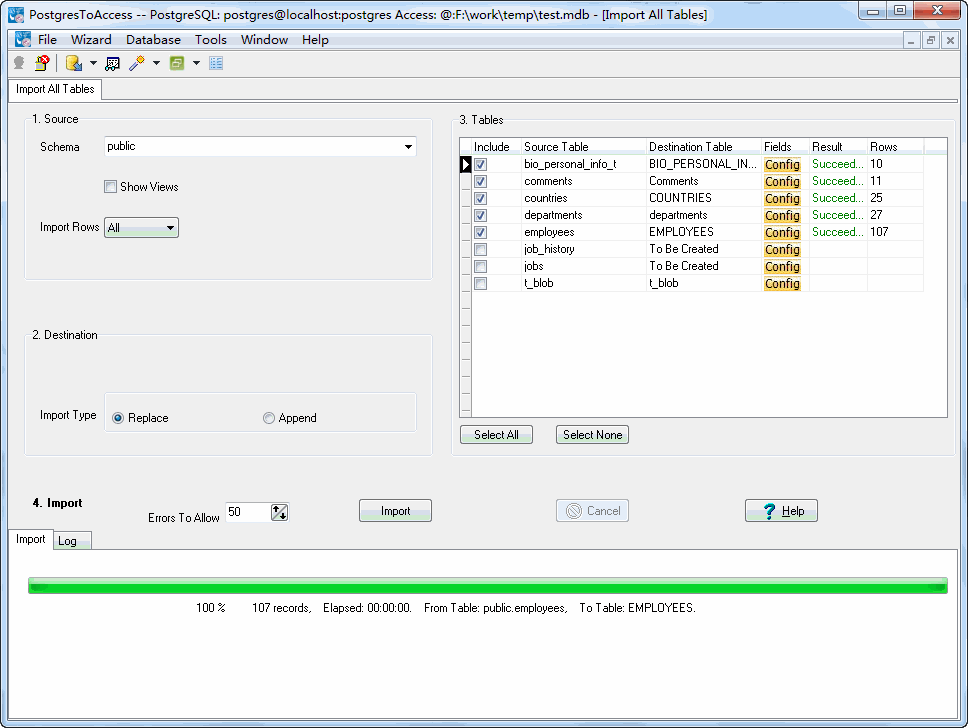Viewport: 968px width, 728px height.
Task: Click Config for comments row
Action: tap(782, 182)
